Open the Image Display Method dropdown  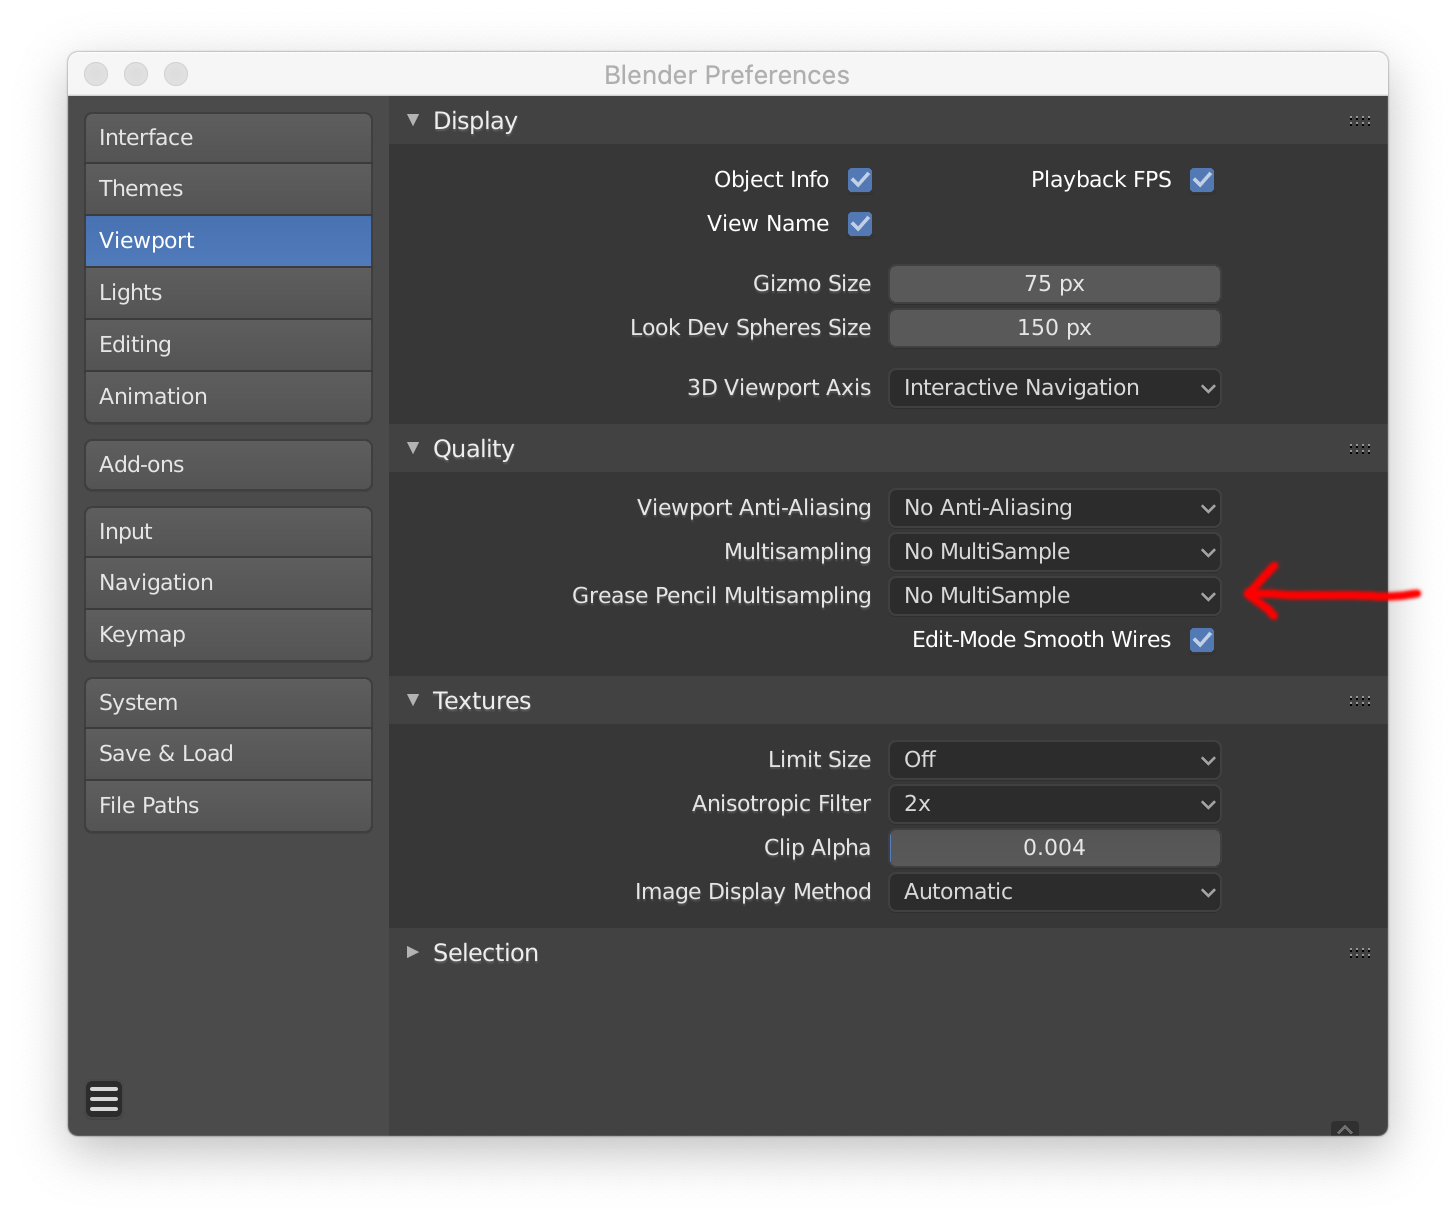[x=1055, y=892]
